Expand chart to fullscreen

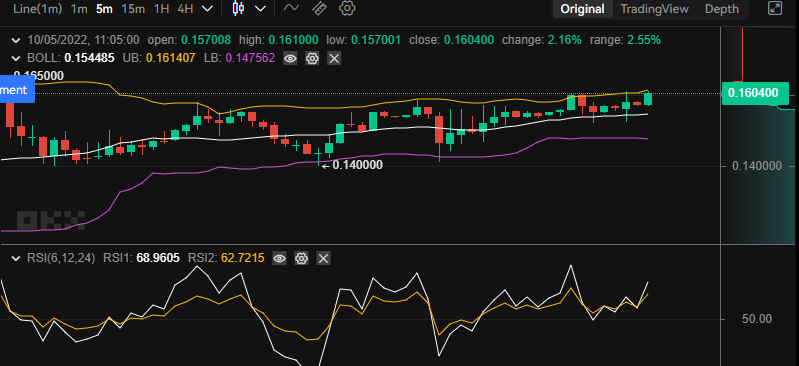[775, 8]
